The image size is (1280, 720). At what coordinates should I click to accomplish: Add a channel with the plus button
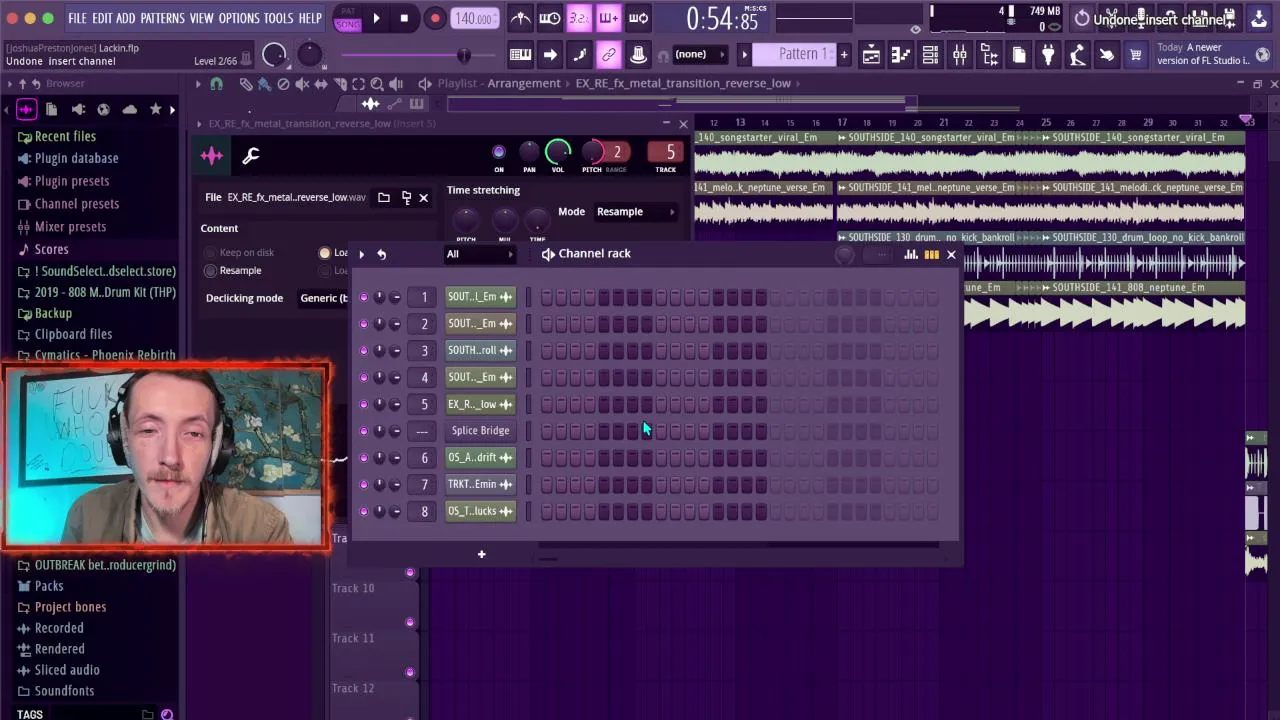tap(481, 554)
